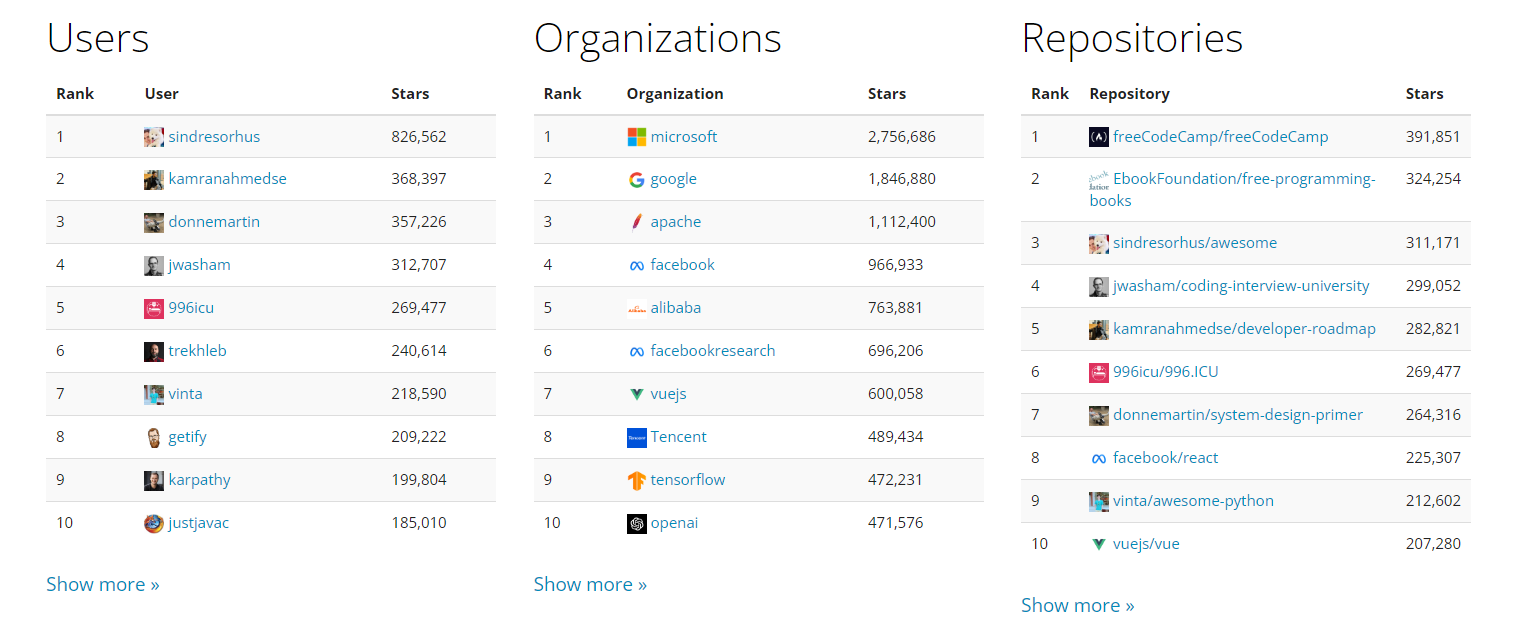Click the Alibaba logo icon

coord(637,309)
